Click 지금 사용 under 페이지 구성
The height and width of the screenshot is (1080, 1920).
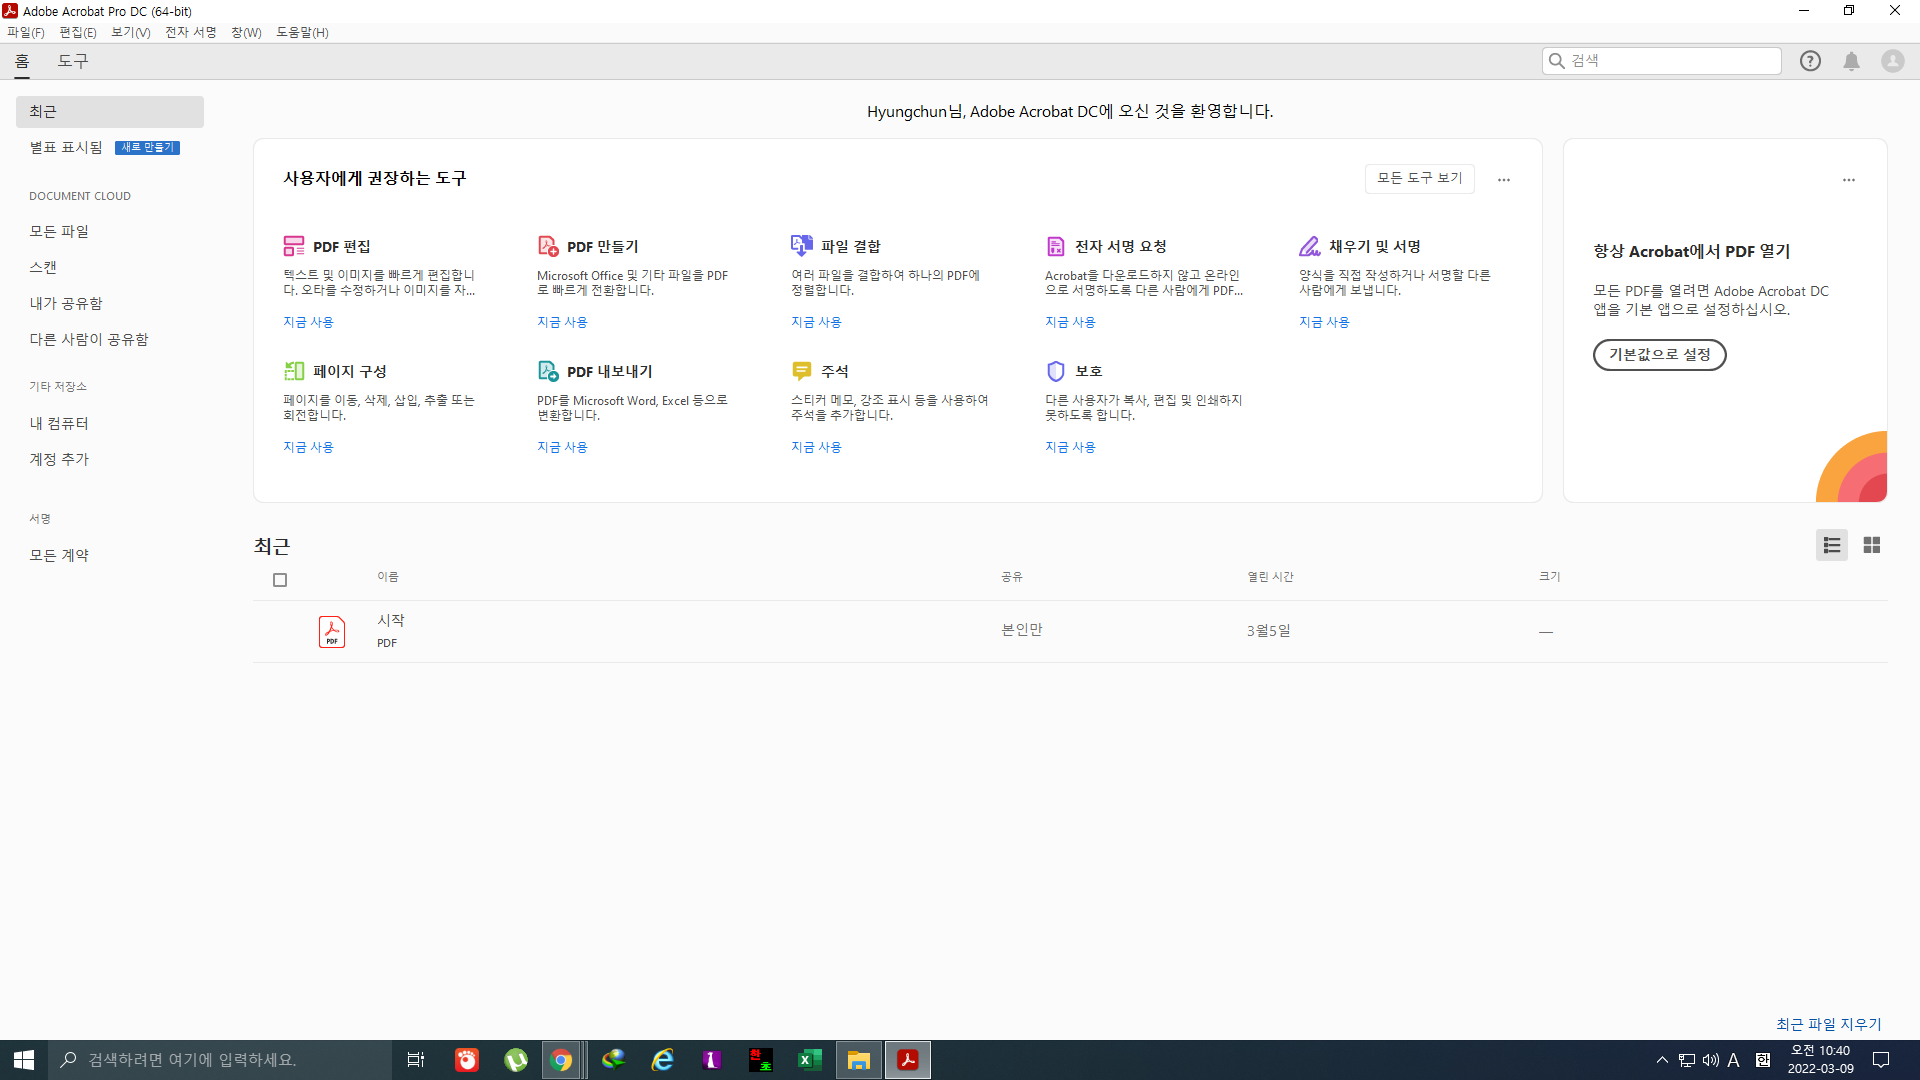(308, 447)
